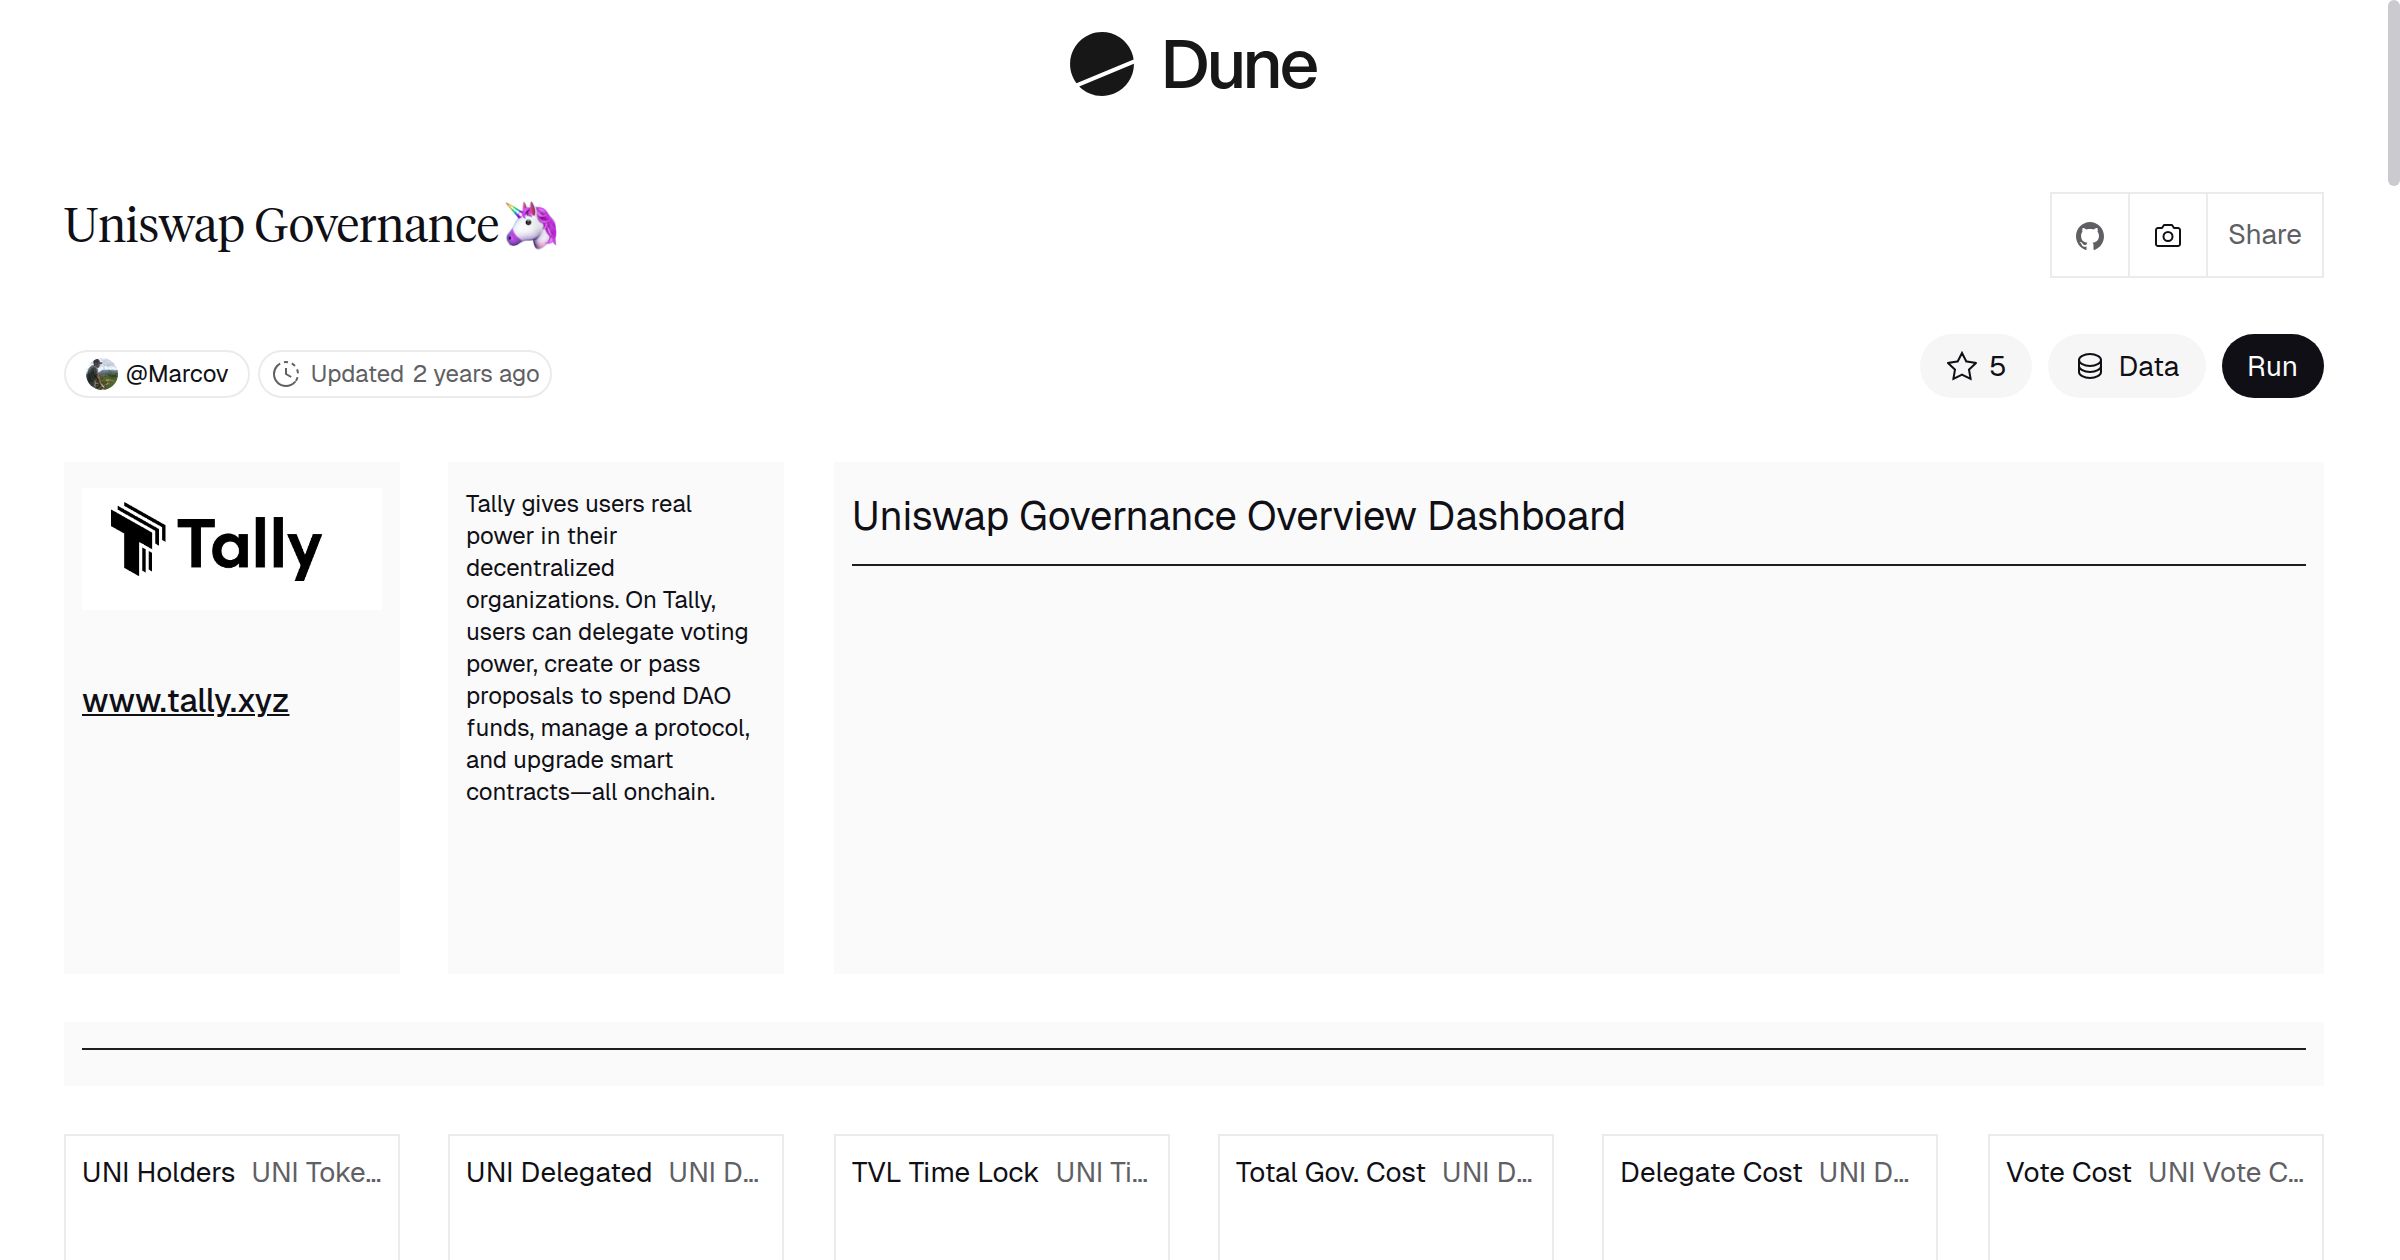Click @Marcov's profile avatar
The width and height of the screenshot is (2400, 1260).
(x=102, y=372)
